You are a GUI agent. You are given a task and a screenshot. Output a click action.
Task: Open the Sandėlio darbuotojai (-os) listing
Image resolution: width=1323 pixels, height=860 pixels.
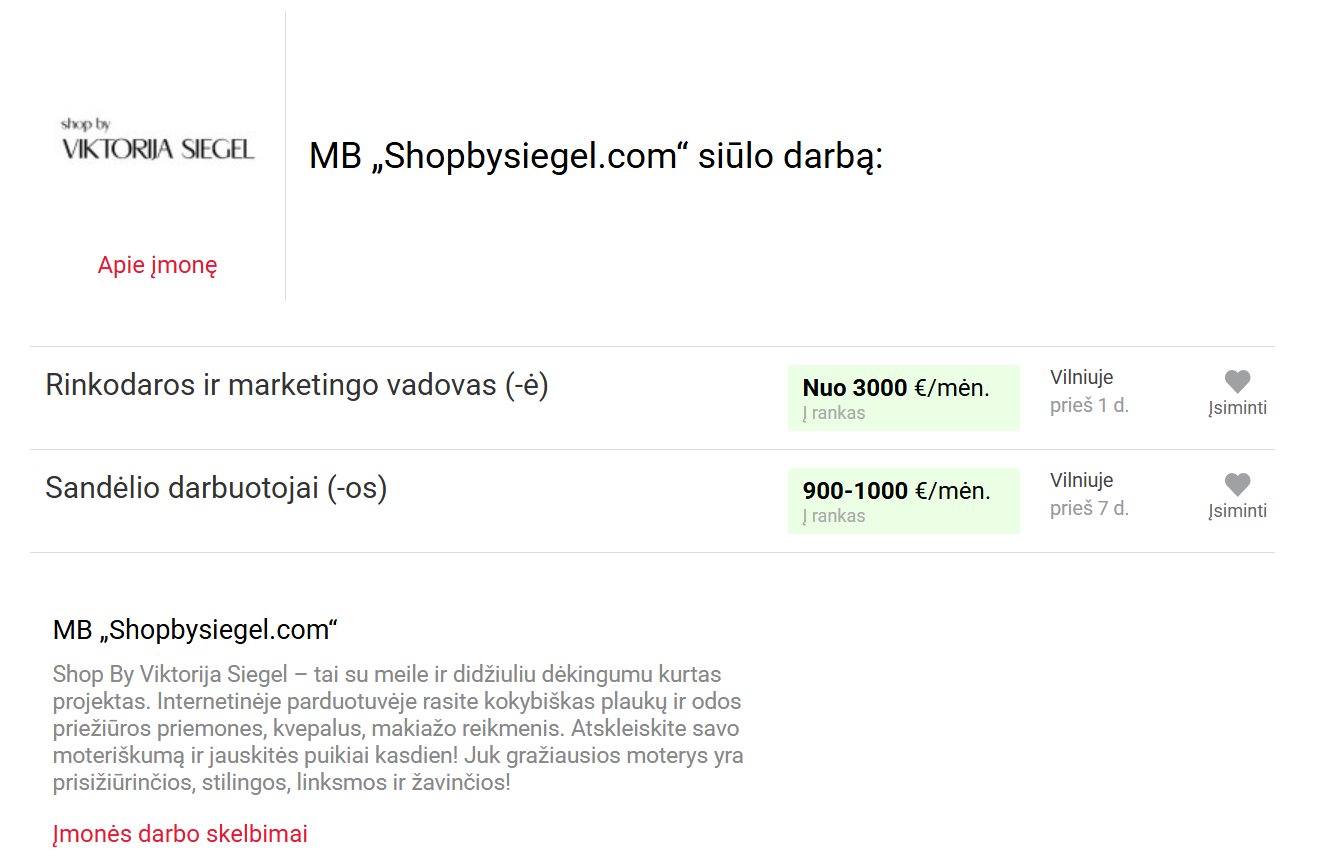(x=216, y=488)
